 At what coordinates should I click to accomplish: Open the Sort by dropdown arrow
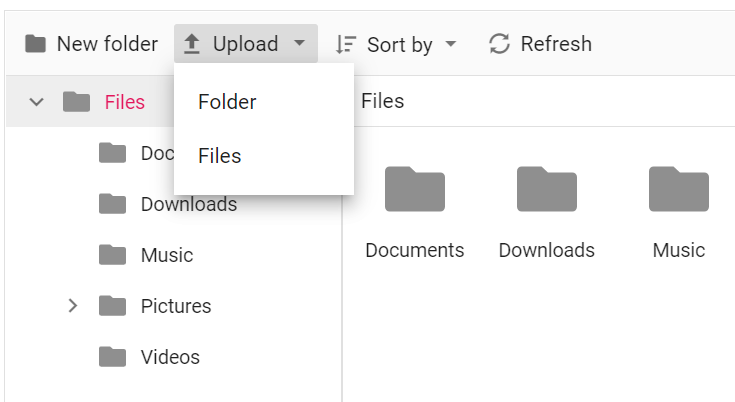(x=450, y=44)
